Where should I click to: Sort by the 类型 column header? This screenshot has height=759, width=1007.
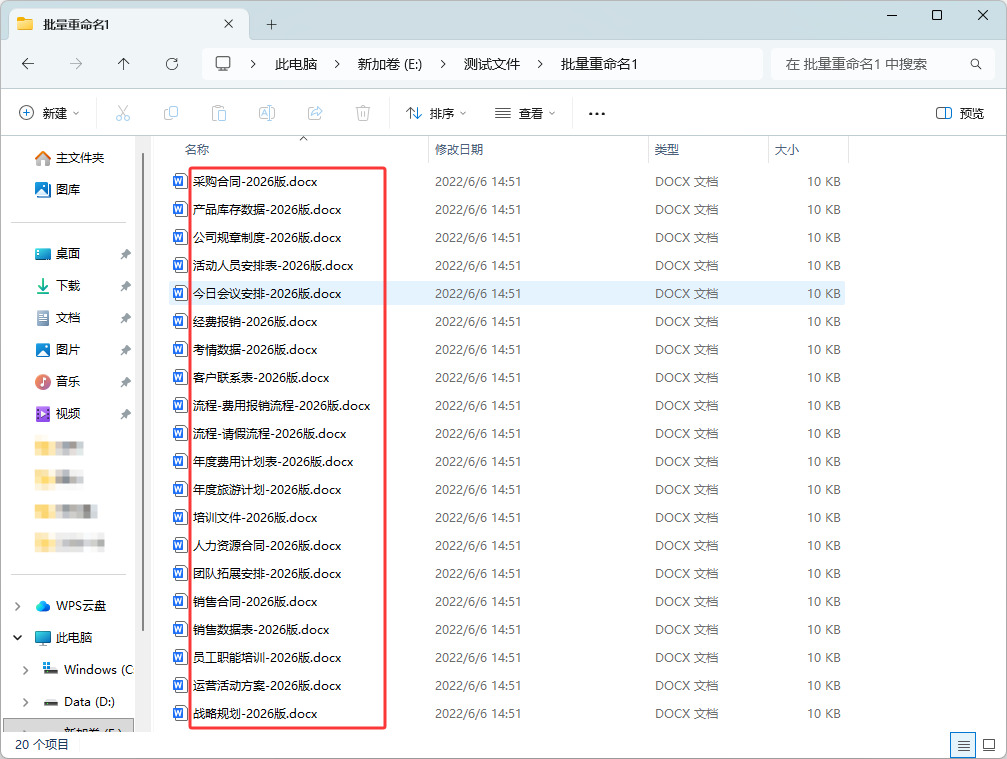click(x=667, y=150)
